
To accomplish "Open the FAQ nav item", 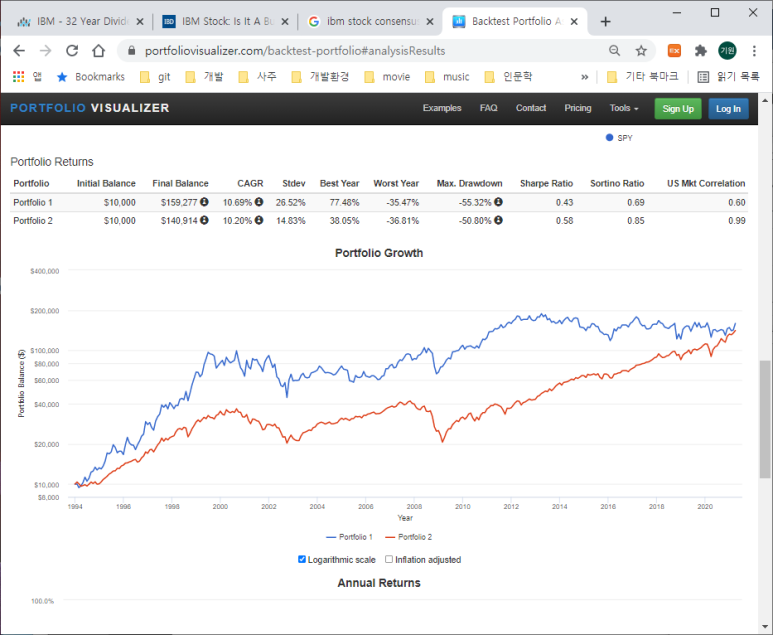I will (x=489, y=108).
